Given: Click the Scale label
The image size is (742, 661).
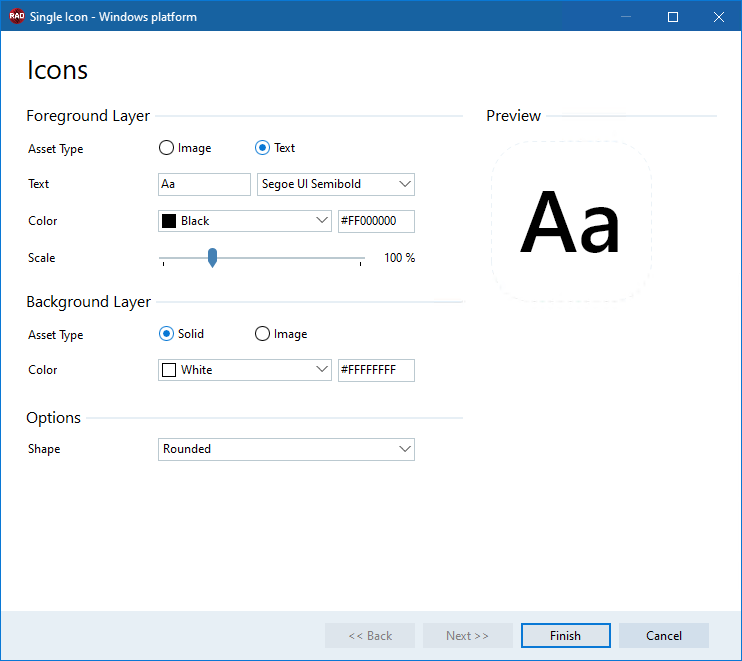Looking at the screenshot, I should [x=42, y=258].
